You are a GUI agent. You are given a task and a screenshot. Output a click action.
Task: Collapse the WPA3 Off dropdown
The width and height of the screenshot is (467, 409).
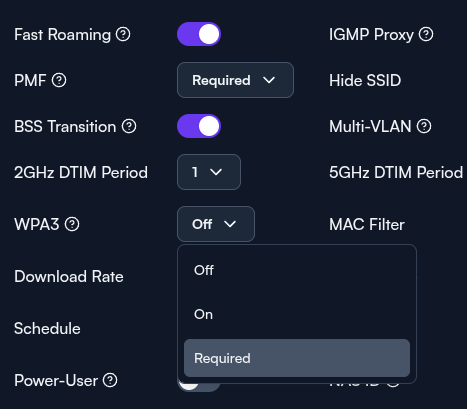coord(216,224)
